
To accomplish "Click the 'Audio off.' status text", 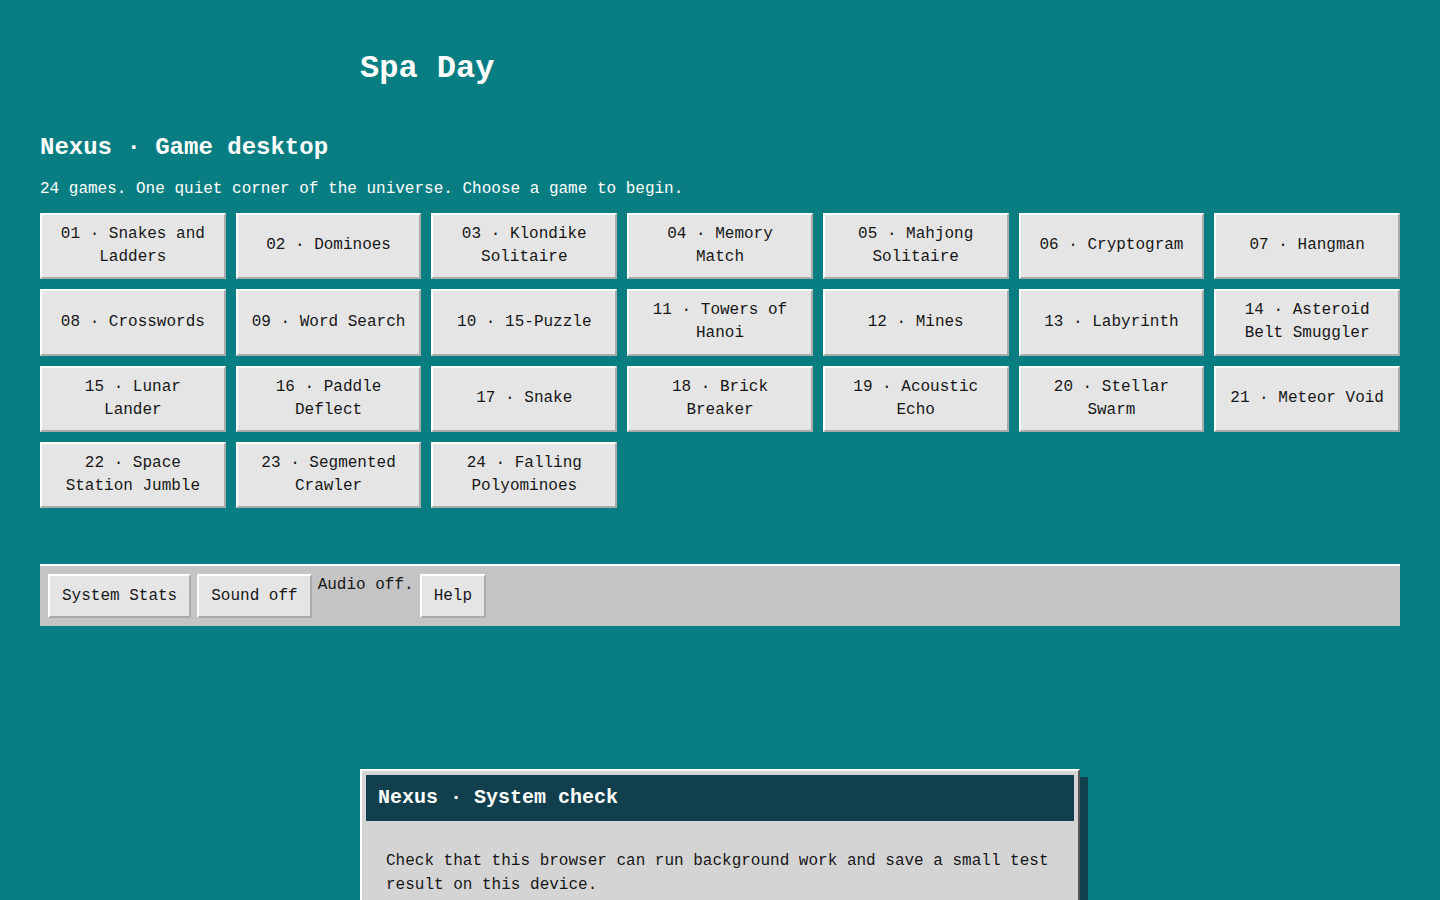I will pyautogui.click(x=365, y=584).
